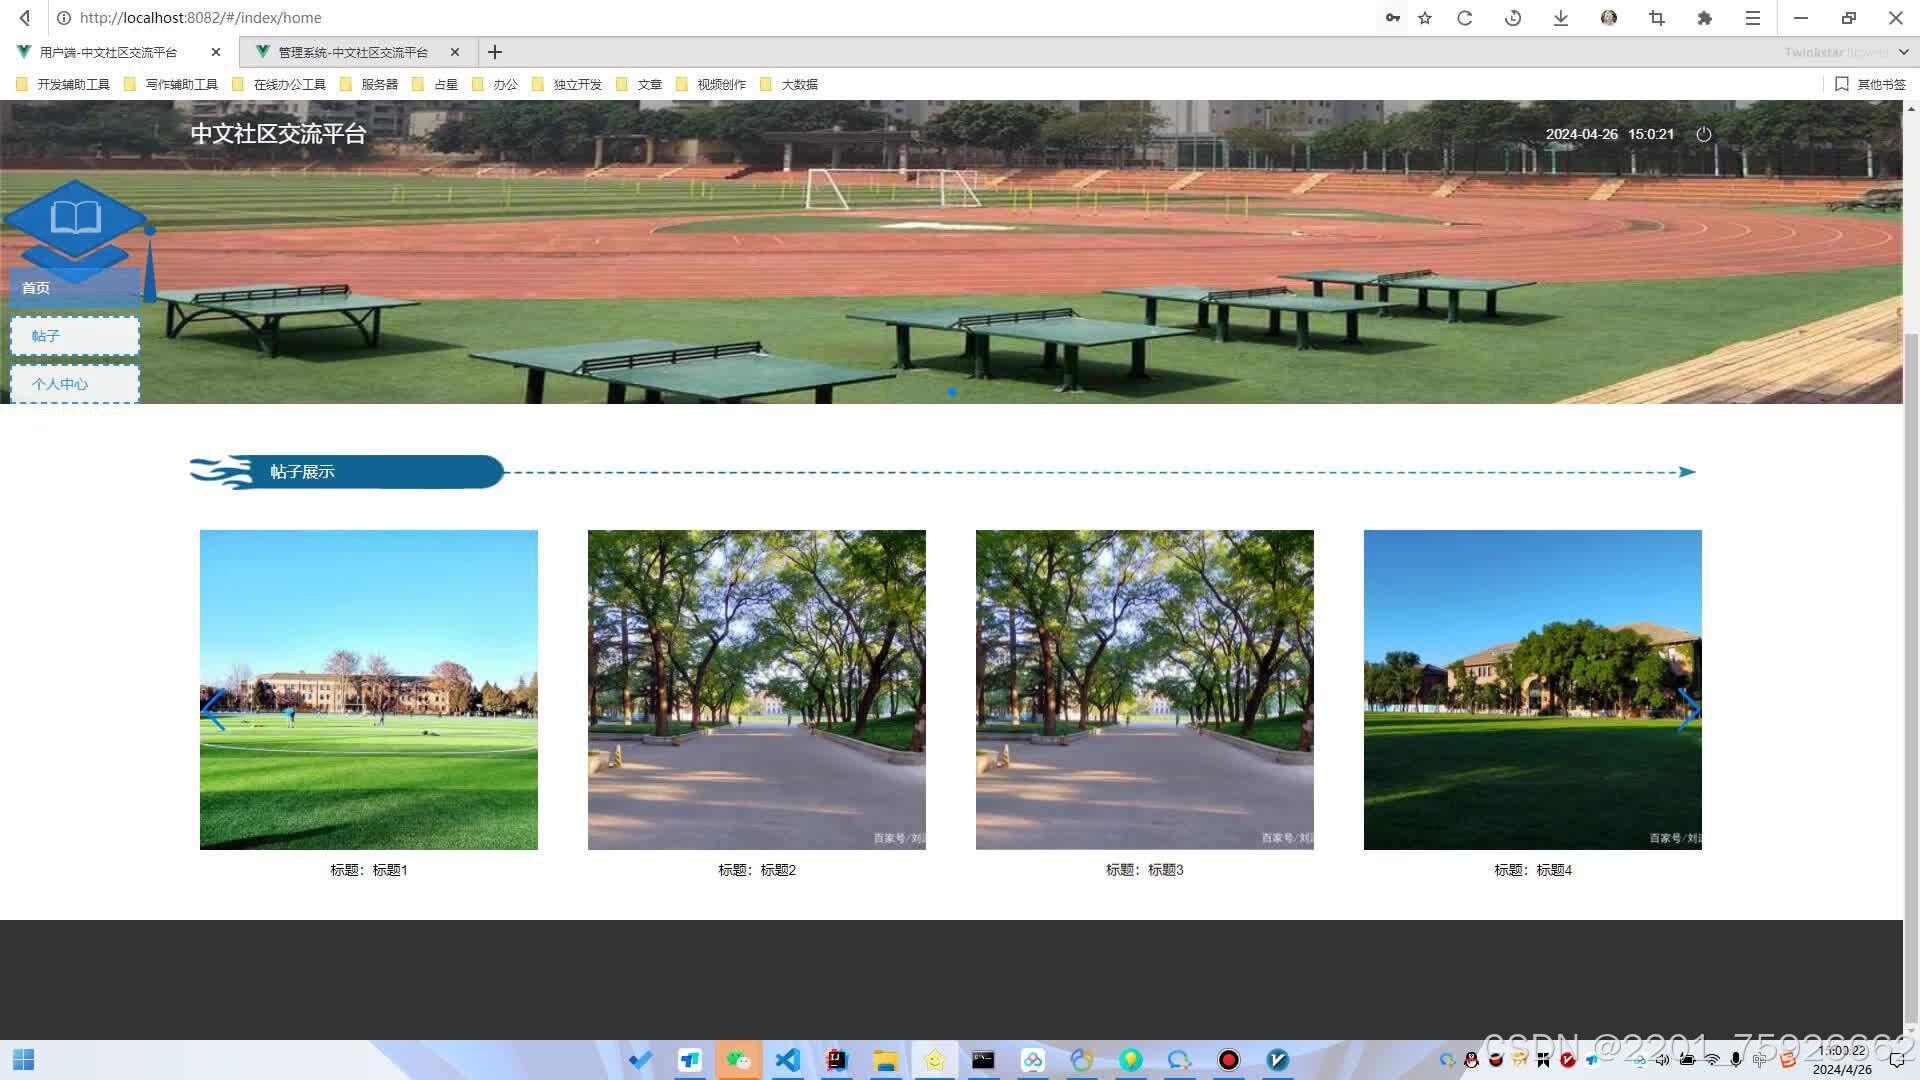Open the screenshot crop tool icon
This screenshot has height=1080, width=1920.
[x=1657, y=18]
